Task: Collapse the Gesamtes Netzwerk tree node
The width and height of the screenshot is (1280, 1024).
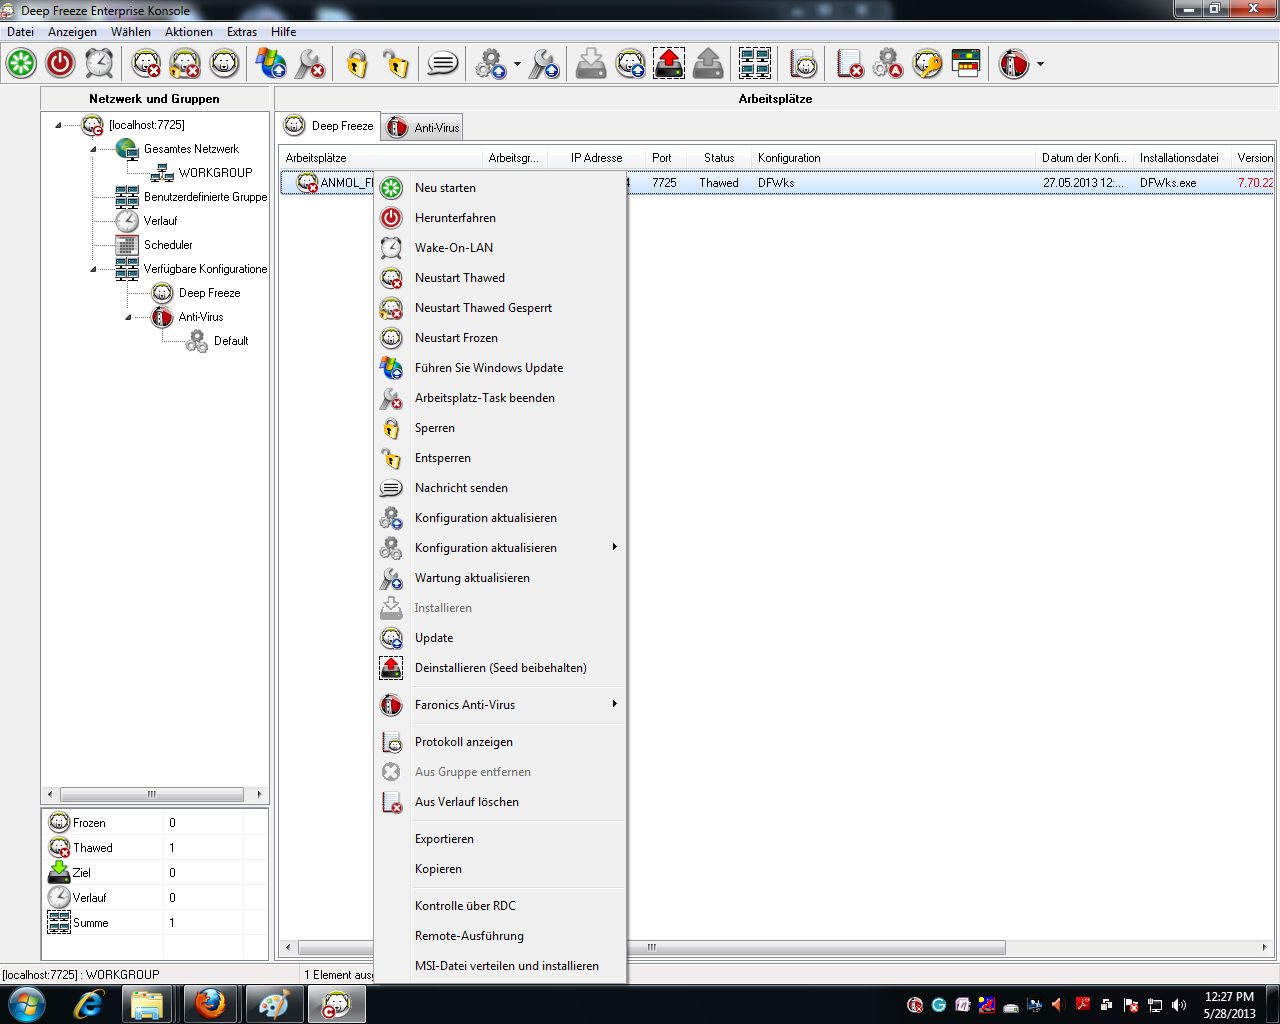Action: coord(93,150)
